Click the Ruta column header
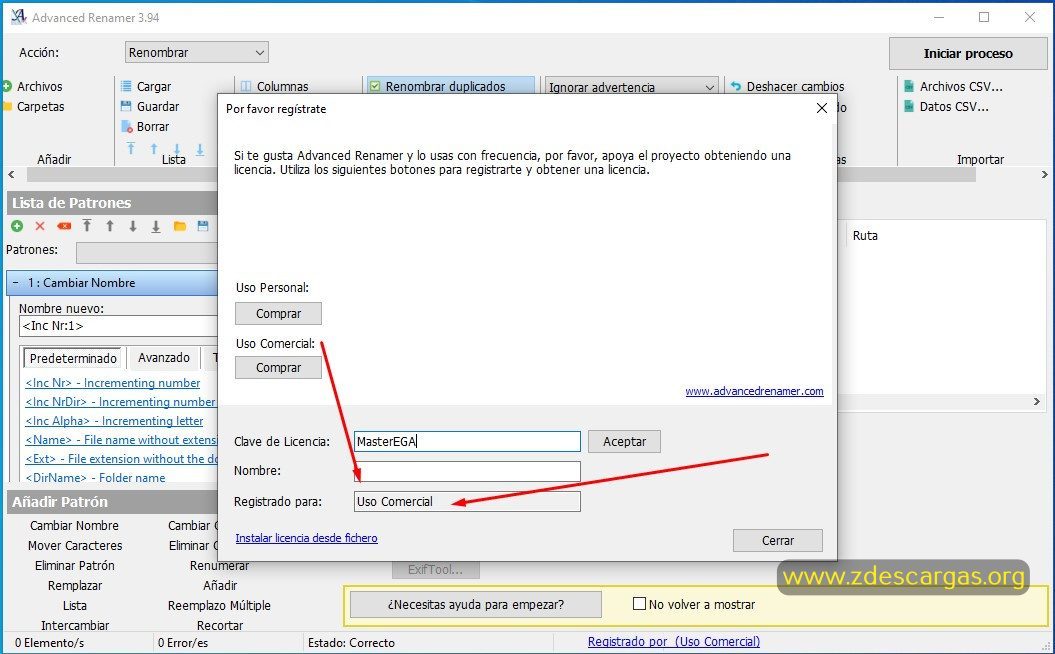The width and height of the screenshot is (1055, 654). click(x=865, y=235)
